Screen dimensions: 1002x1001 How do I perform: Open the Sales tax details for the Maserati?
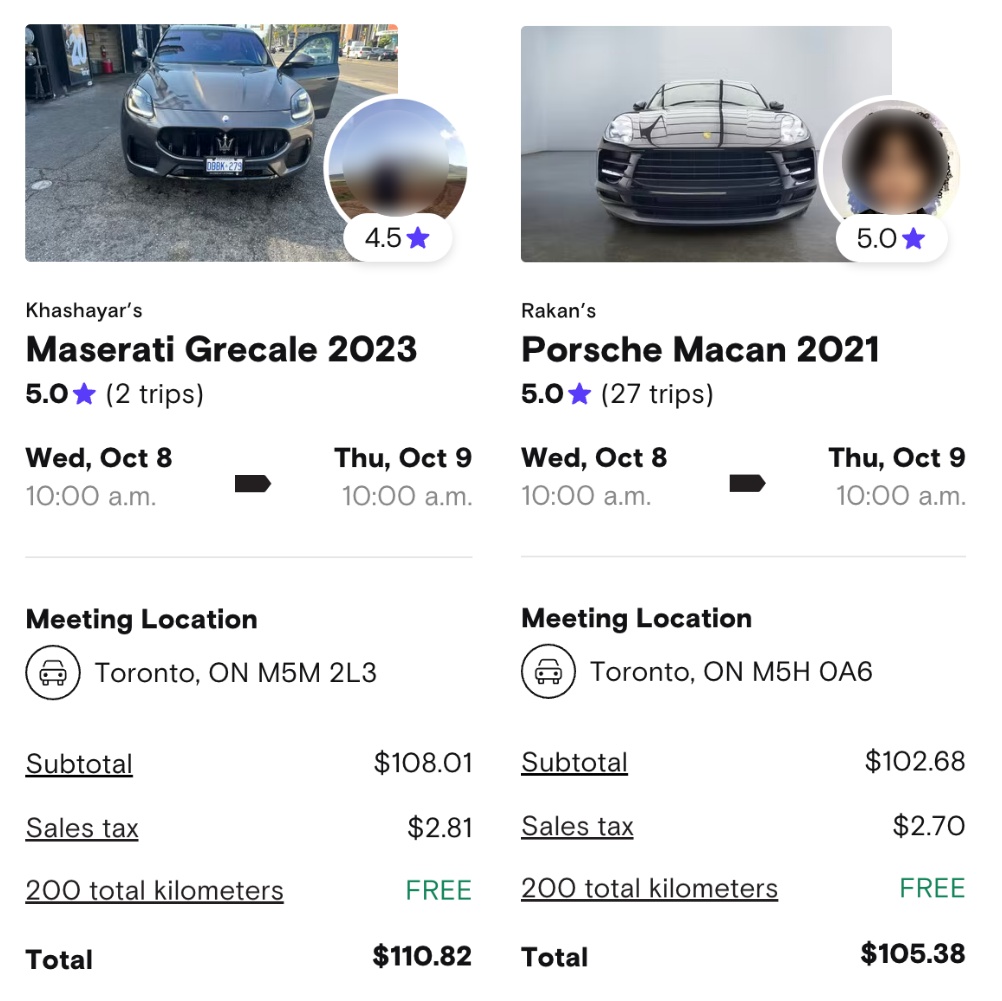[x=81, y=828]
